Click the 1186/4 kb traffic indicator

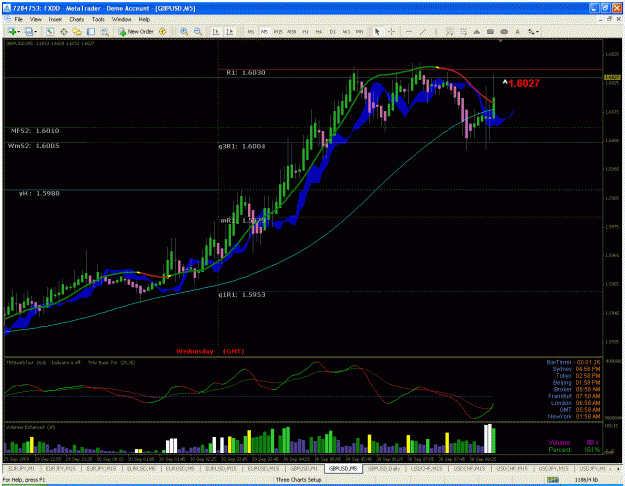[x=587, y=480]
